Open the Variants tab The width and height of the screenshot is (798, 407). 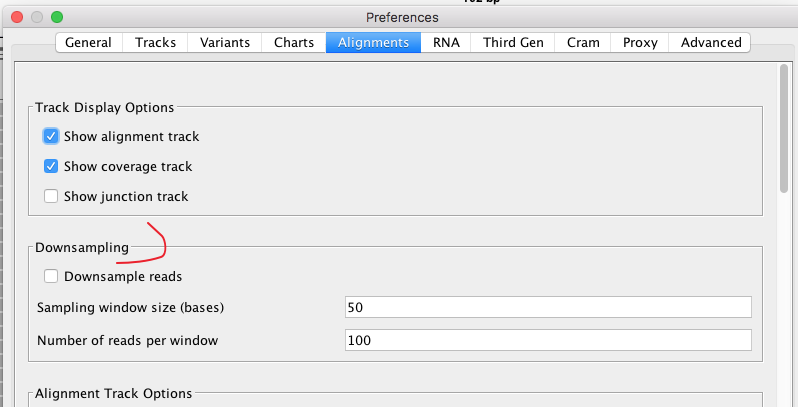224,42
